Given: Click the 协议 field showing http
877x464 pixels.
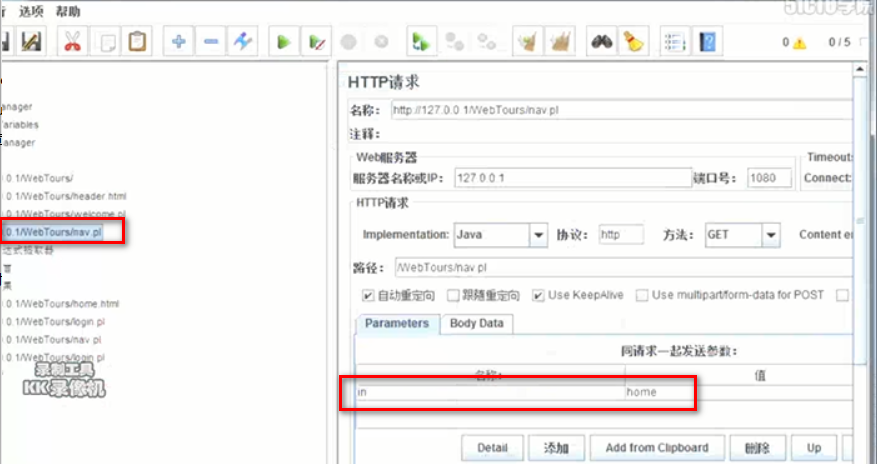Looking at the screenshot, I should pos(621,235).
